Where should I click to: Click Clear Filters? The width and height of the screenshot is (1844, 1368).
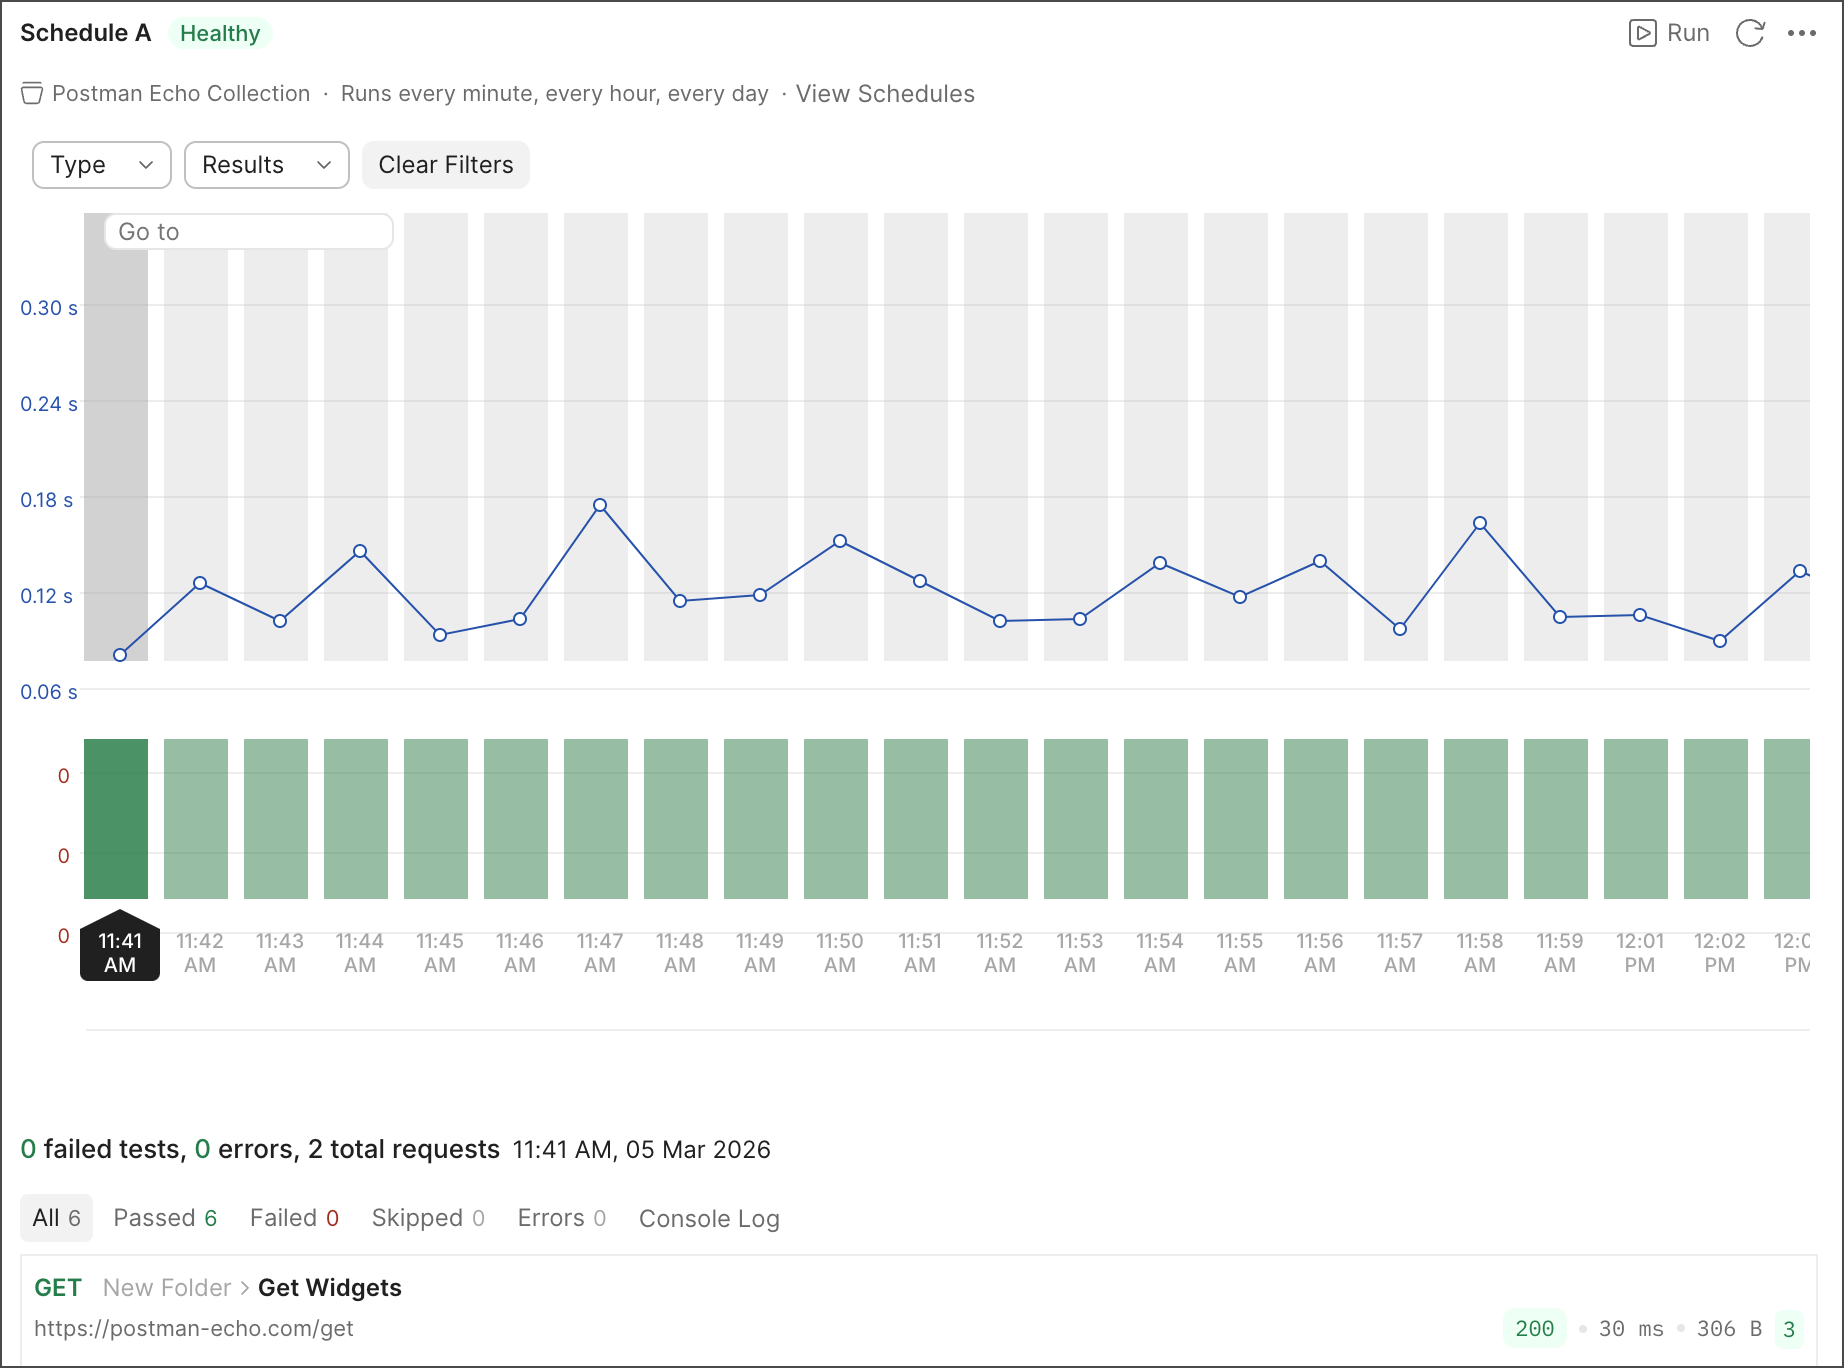tap(445, 164)
